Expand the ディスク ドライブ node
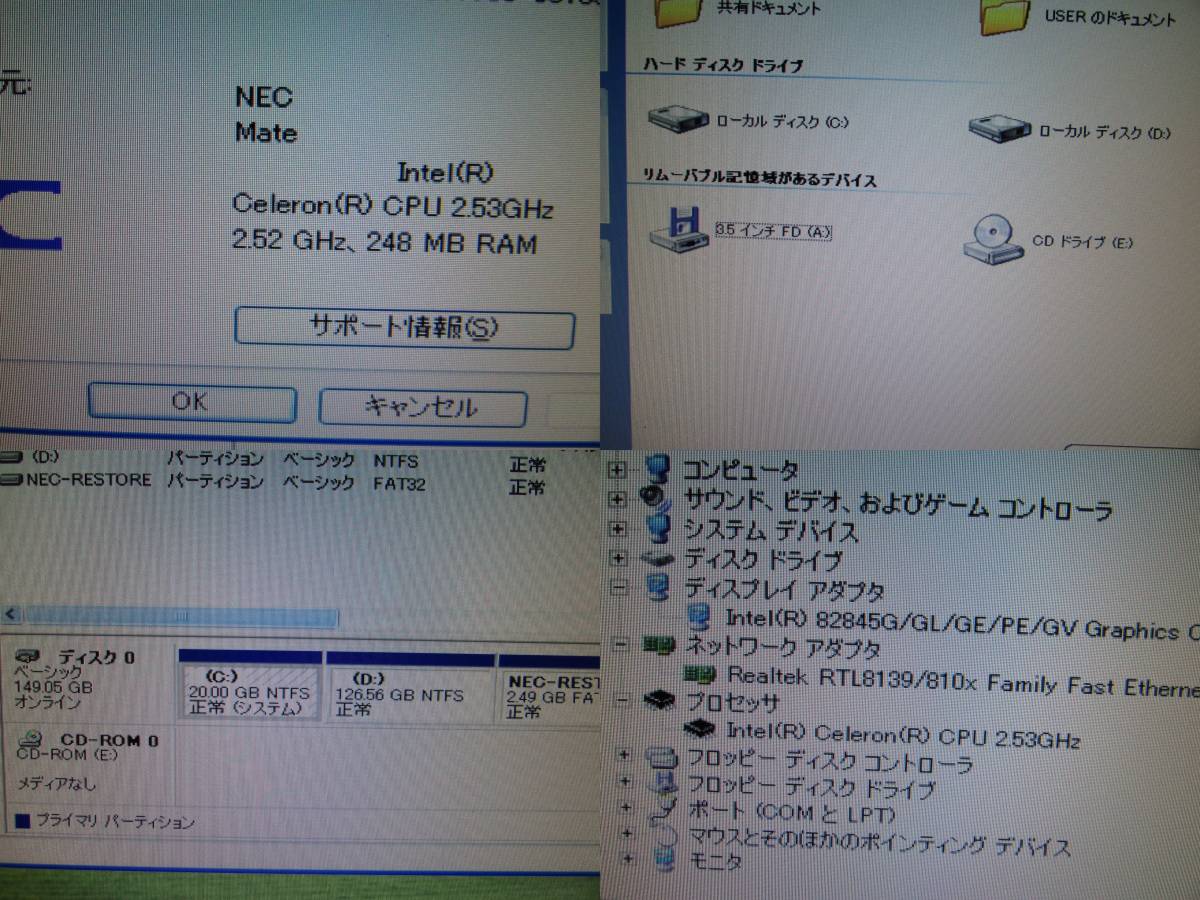 pyautogui.click(x=619, y=558)
